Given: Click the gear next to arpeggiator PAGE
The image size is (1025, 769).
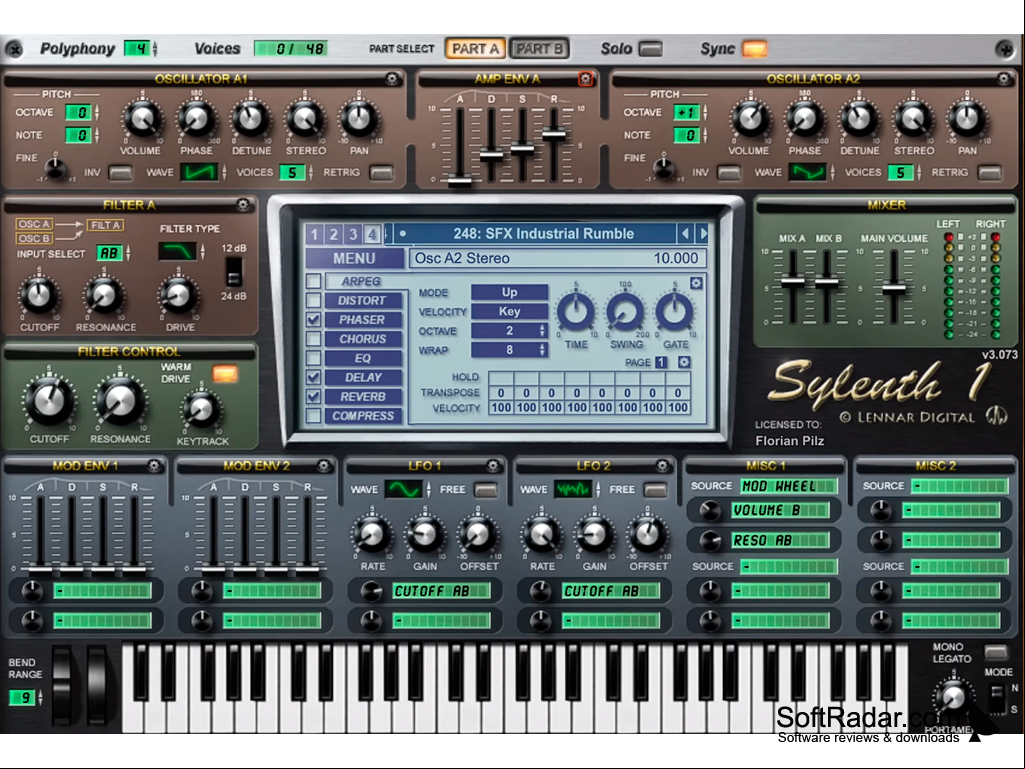Looking at the screenshot, I should coord(684,362).
